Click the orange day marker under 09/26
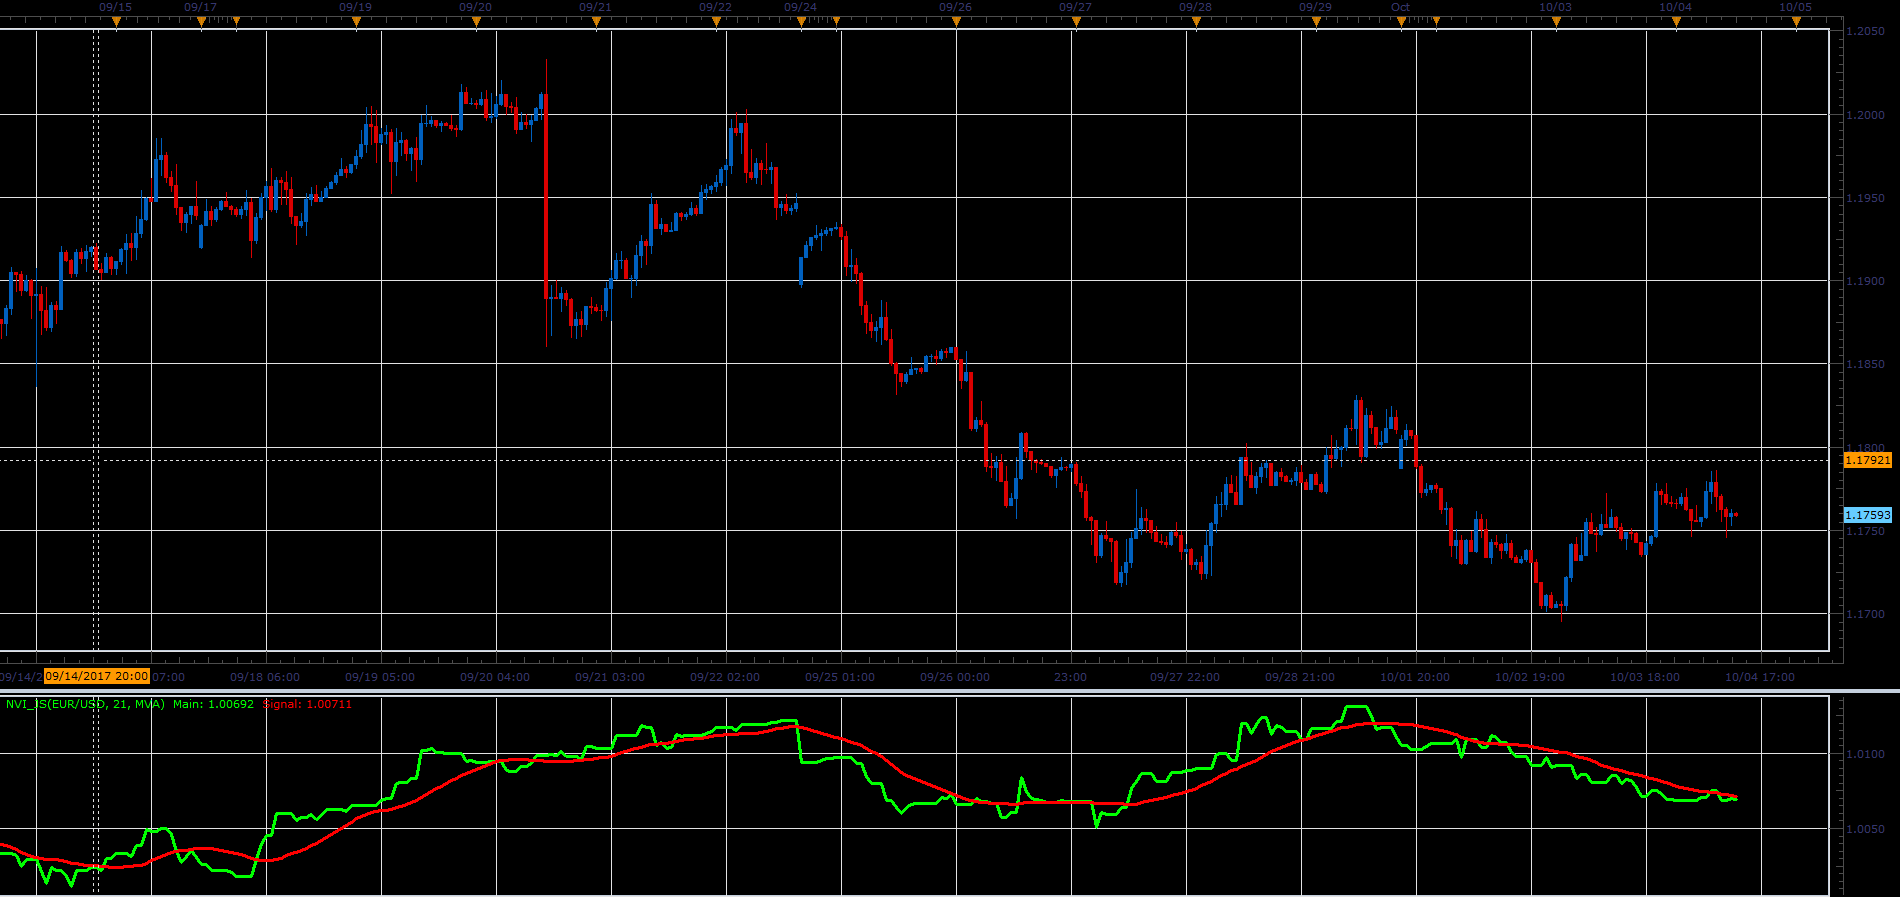The height and width of the screenshot is (897, 1900). coord(956,21)
